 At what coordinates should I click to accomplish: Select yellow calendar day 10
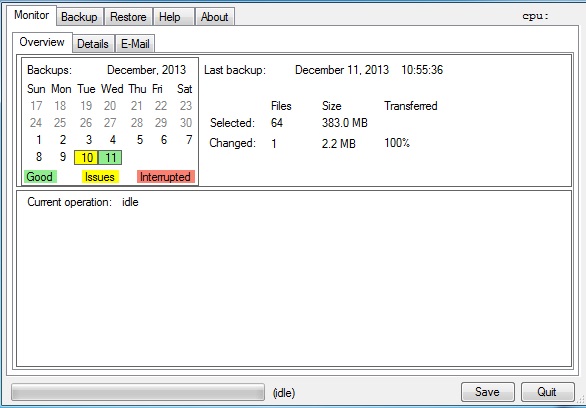point(86,158)
